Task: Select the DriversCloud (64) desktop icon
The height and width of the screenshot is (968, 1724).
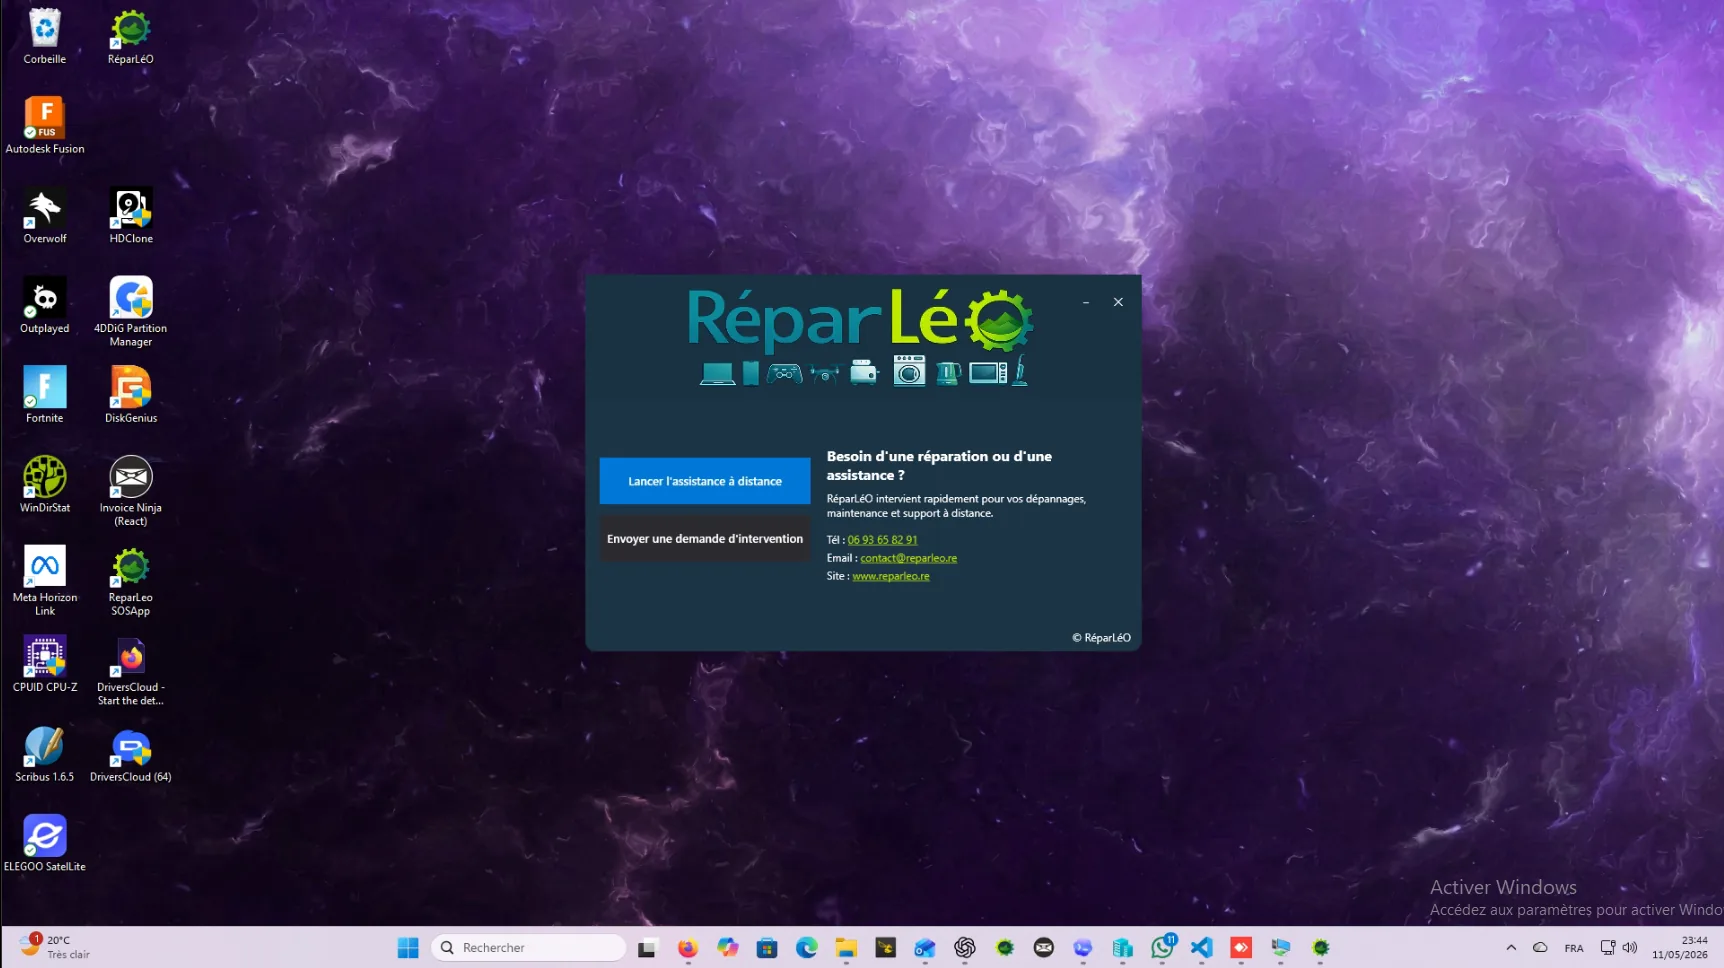Action: [131, 754]
